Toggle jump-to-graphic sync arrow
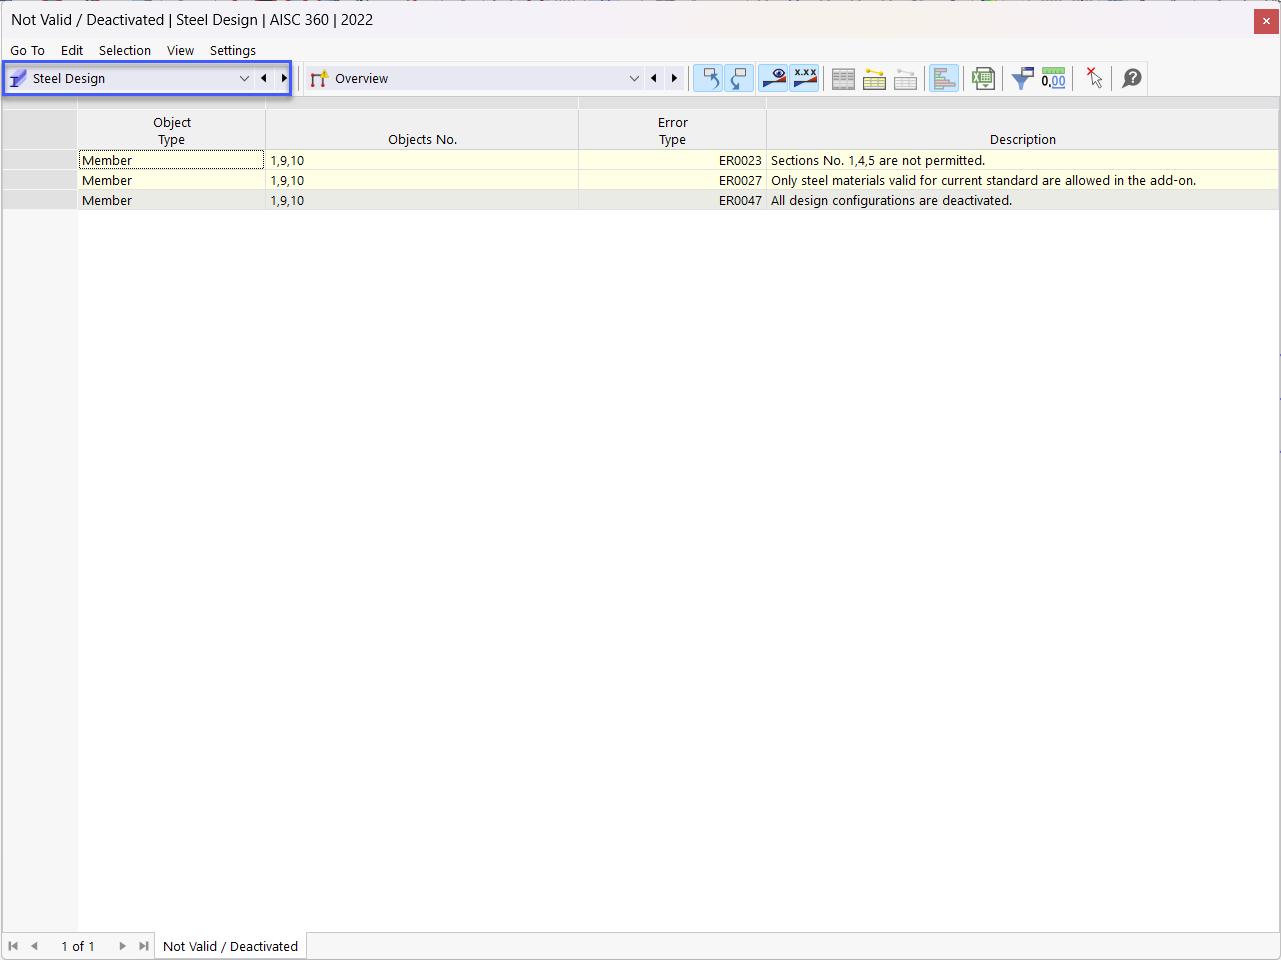This screenshot has height=960, width=1281. pyautogui.click(x=709, y=77)
